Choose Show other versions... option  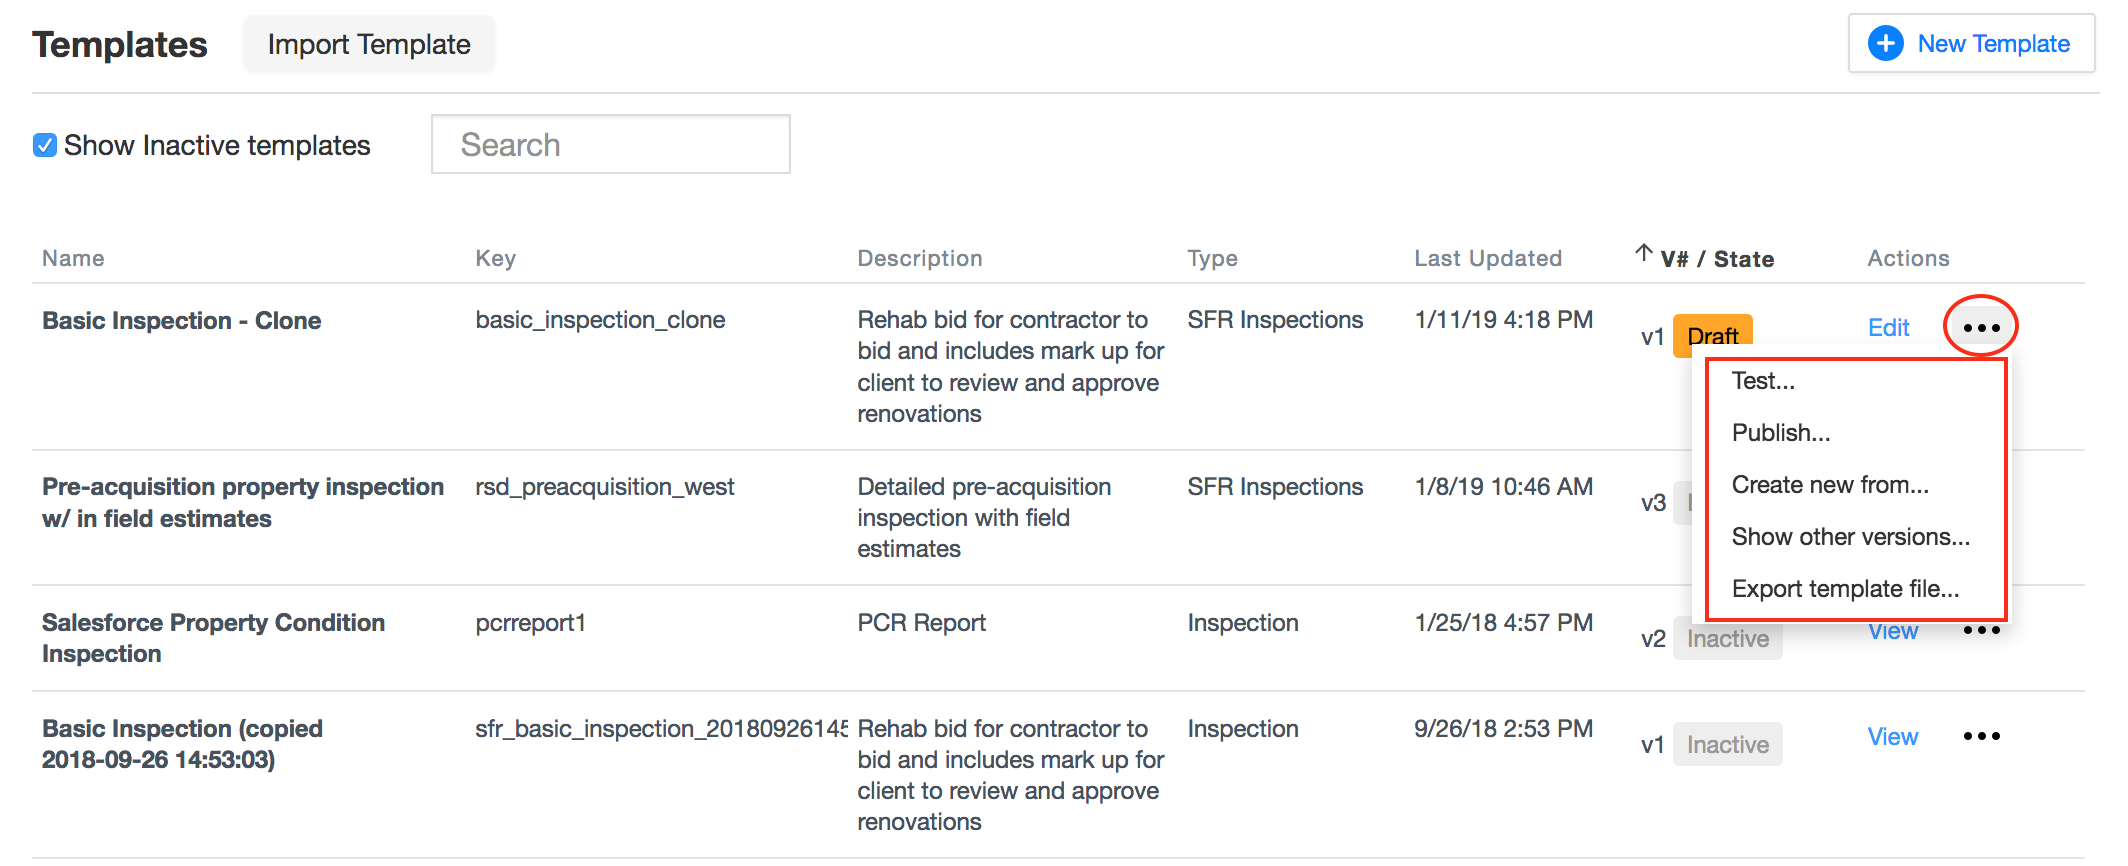click(1851, 537)
